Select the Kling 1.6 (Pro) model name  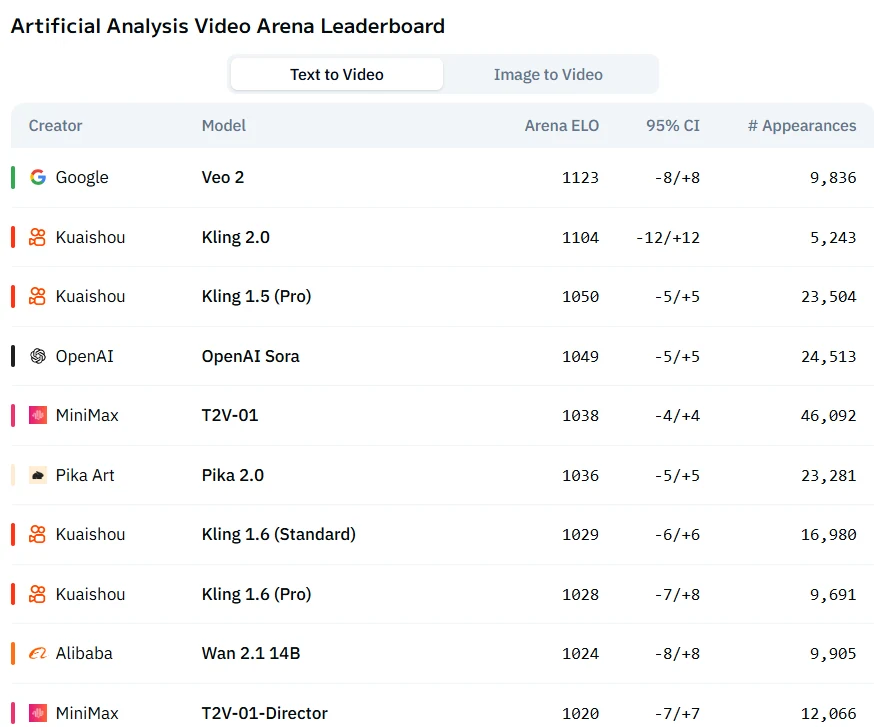tap(256, 594)
